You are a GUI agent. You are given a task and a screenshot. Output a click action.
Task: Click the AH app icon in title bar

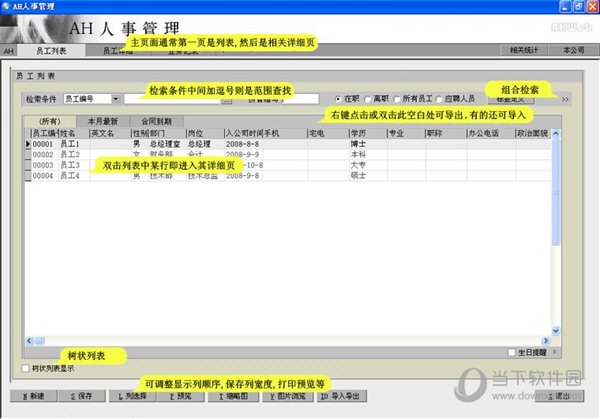coord(6,6)
